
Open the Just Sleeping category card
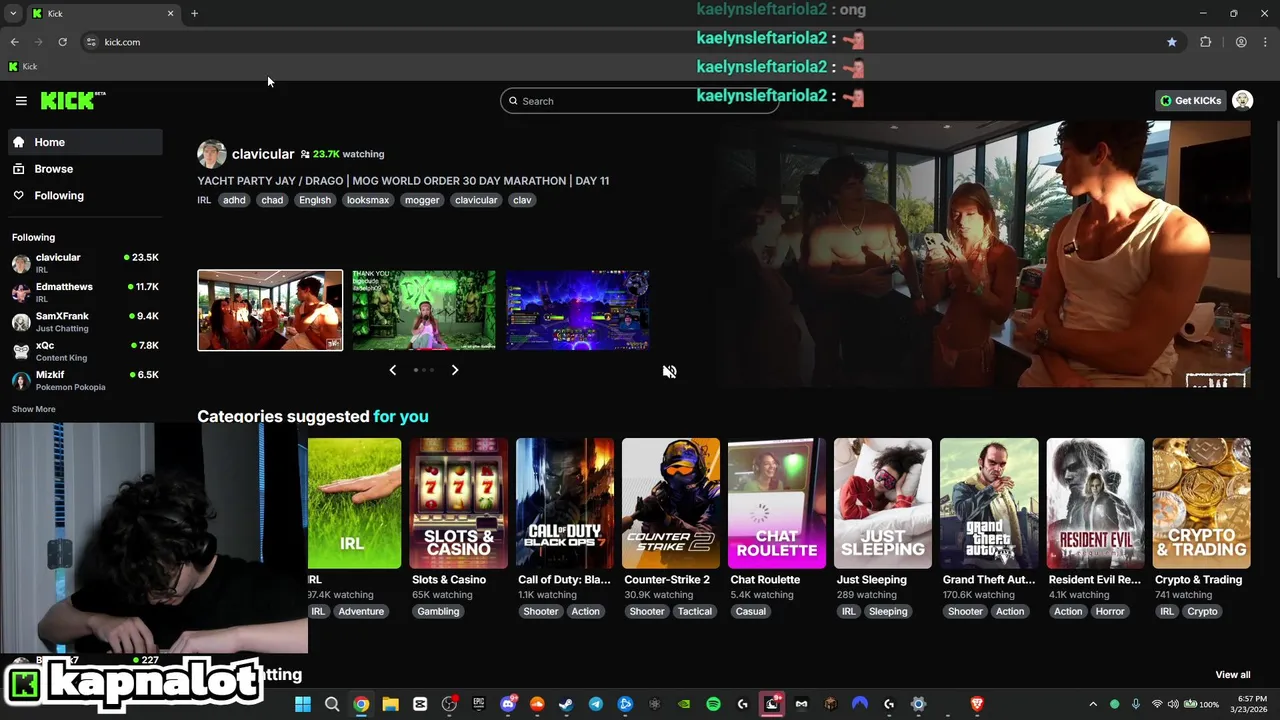tap(882, 503)
